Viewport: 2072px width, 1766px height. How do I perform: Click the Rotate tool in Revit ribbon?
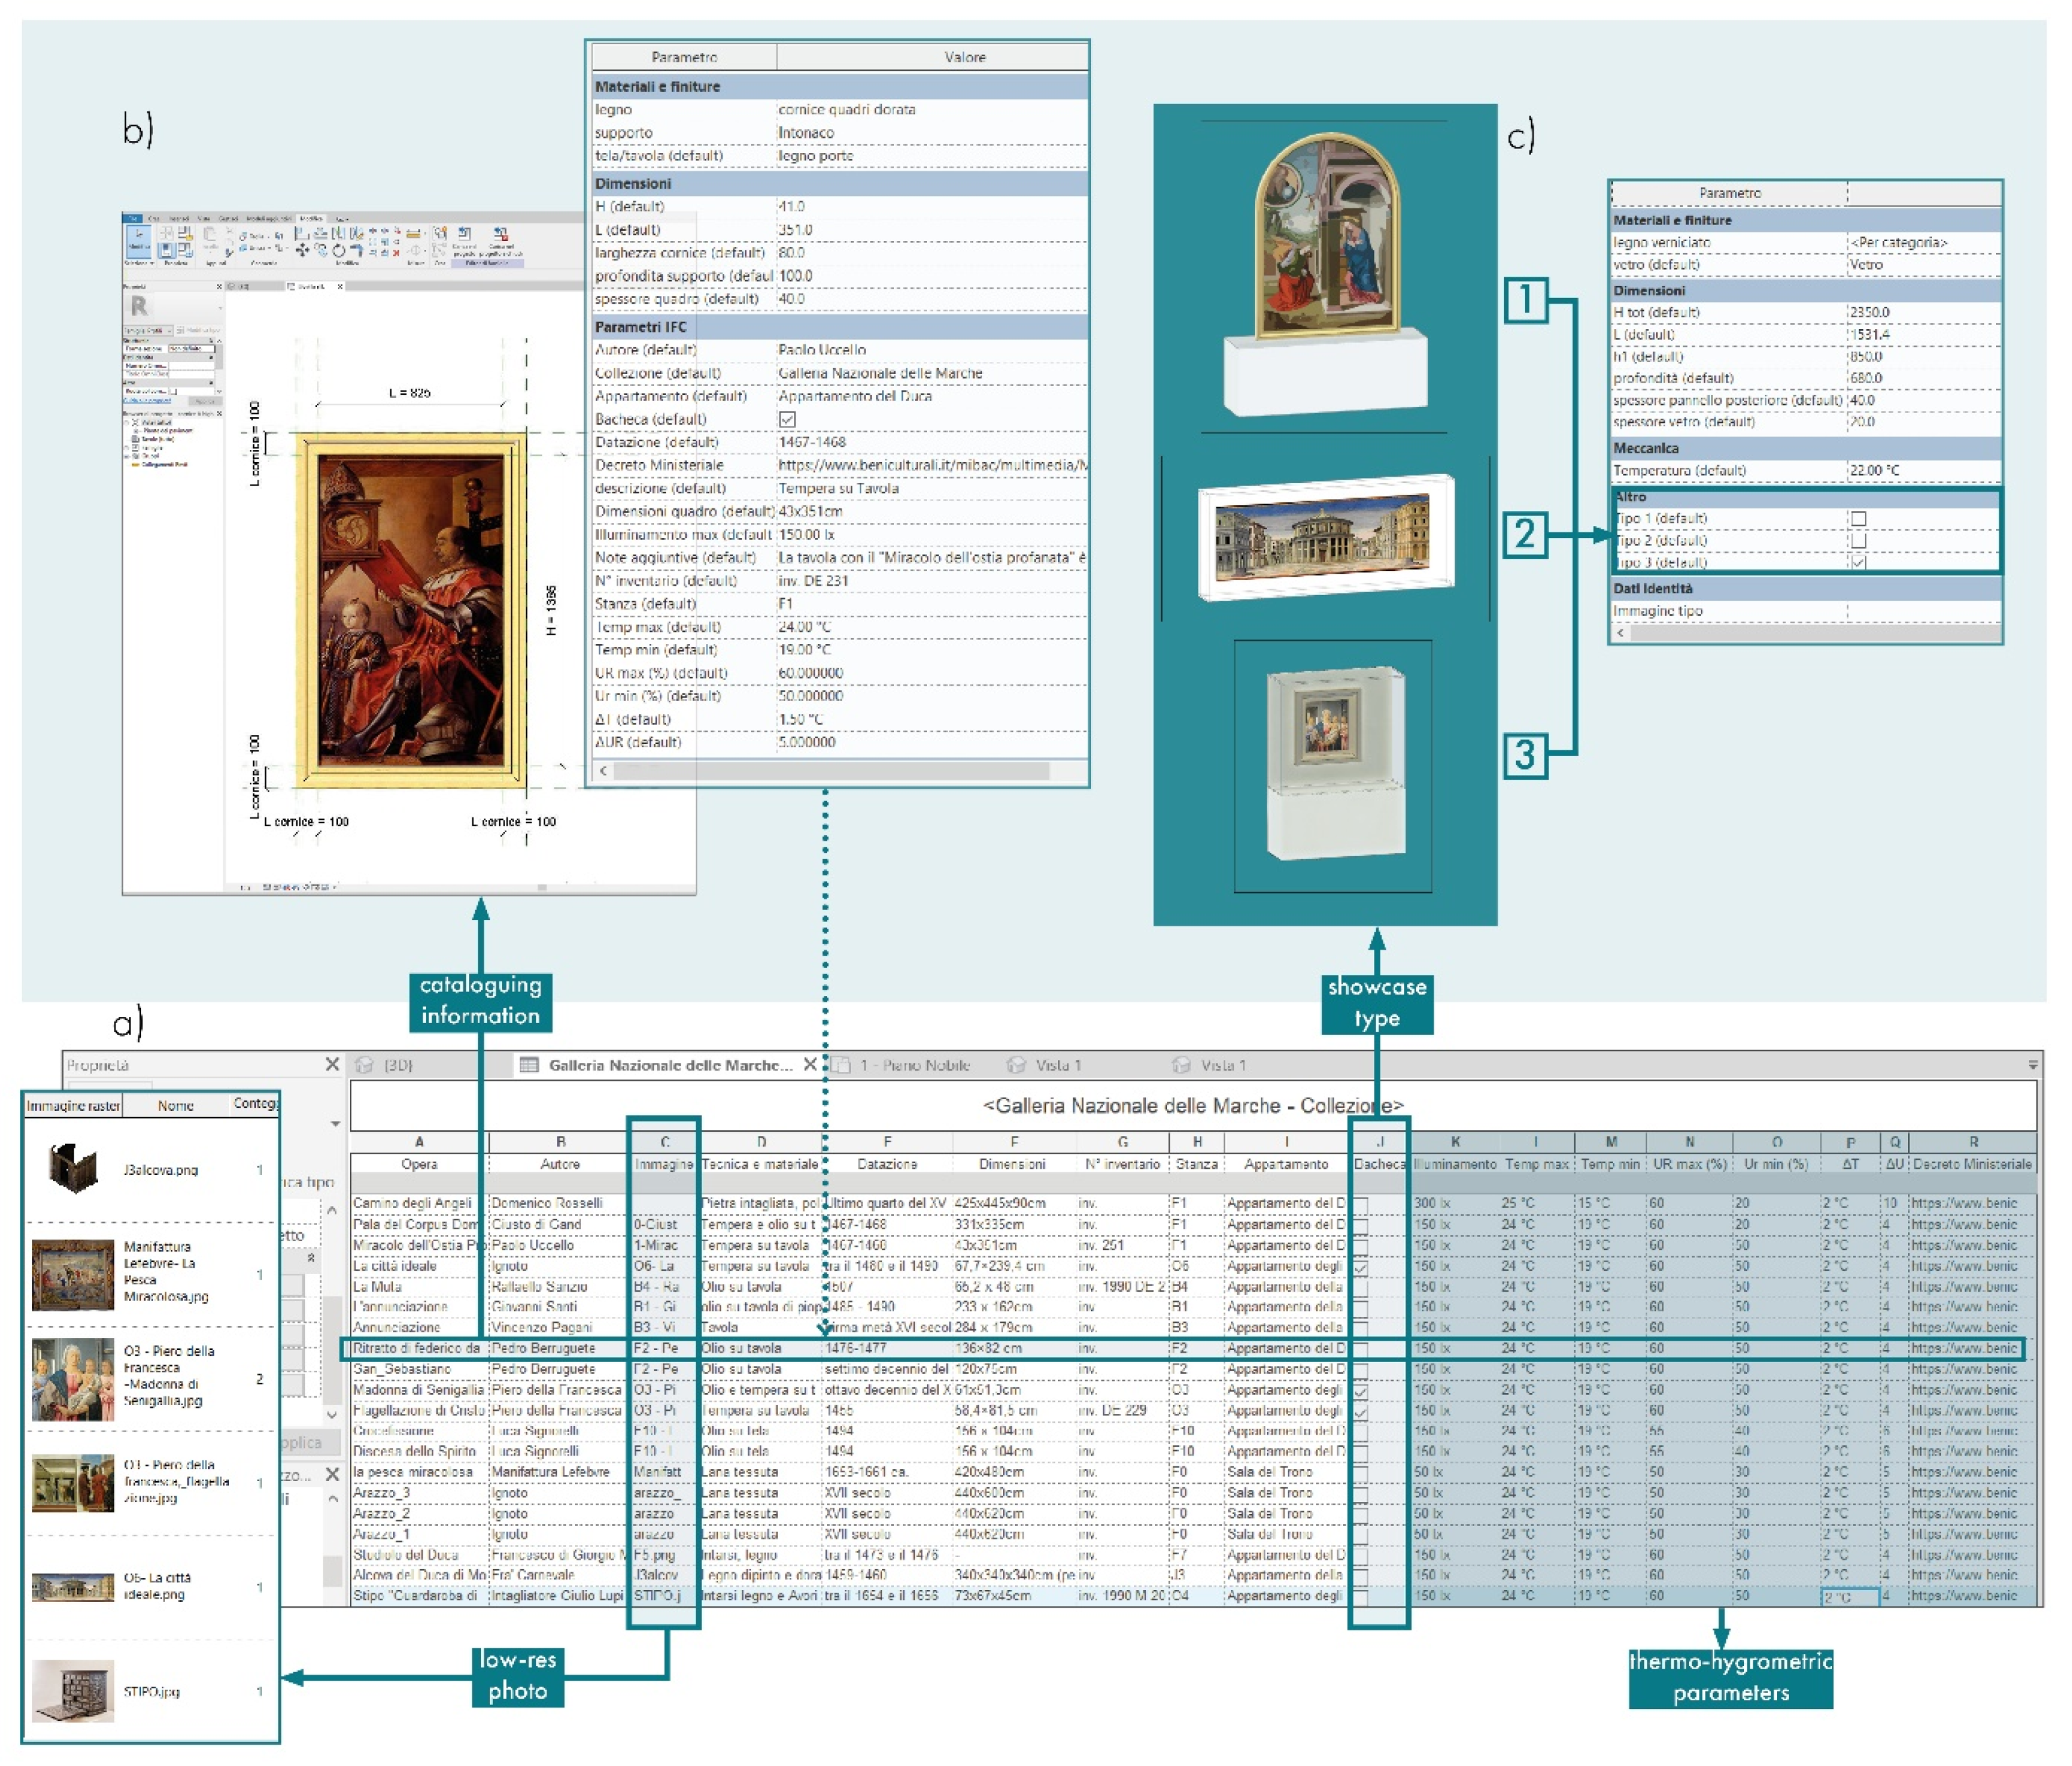tap(339, 251)
